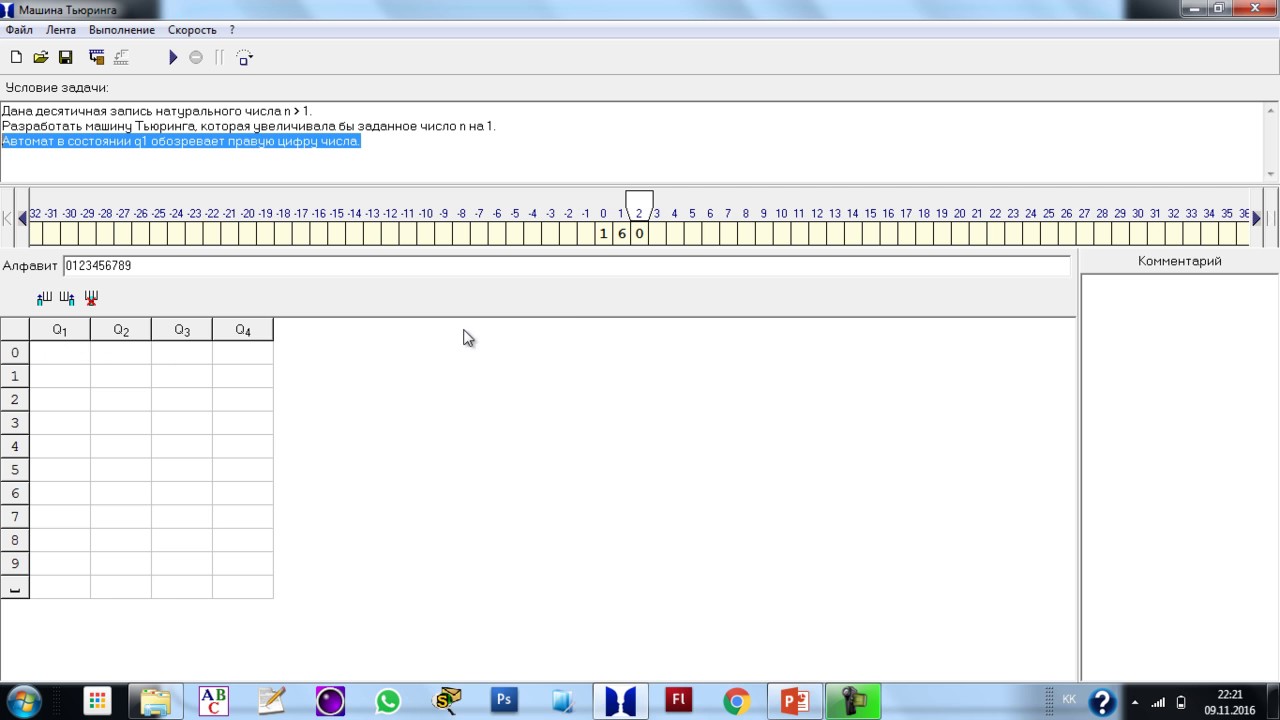This screenshot has height=720, width=1280.
Task: Click the first line of the task description
Action: click(x=157, y=111)
